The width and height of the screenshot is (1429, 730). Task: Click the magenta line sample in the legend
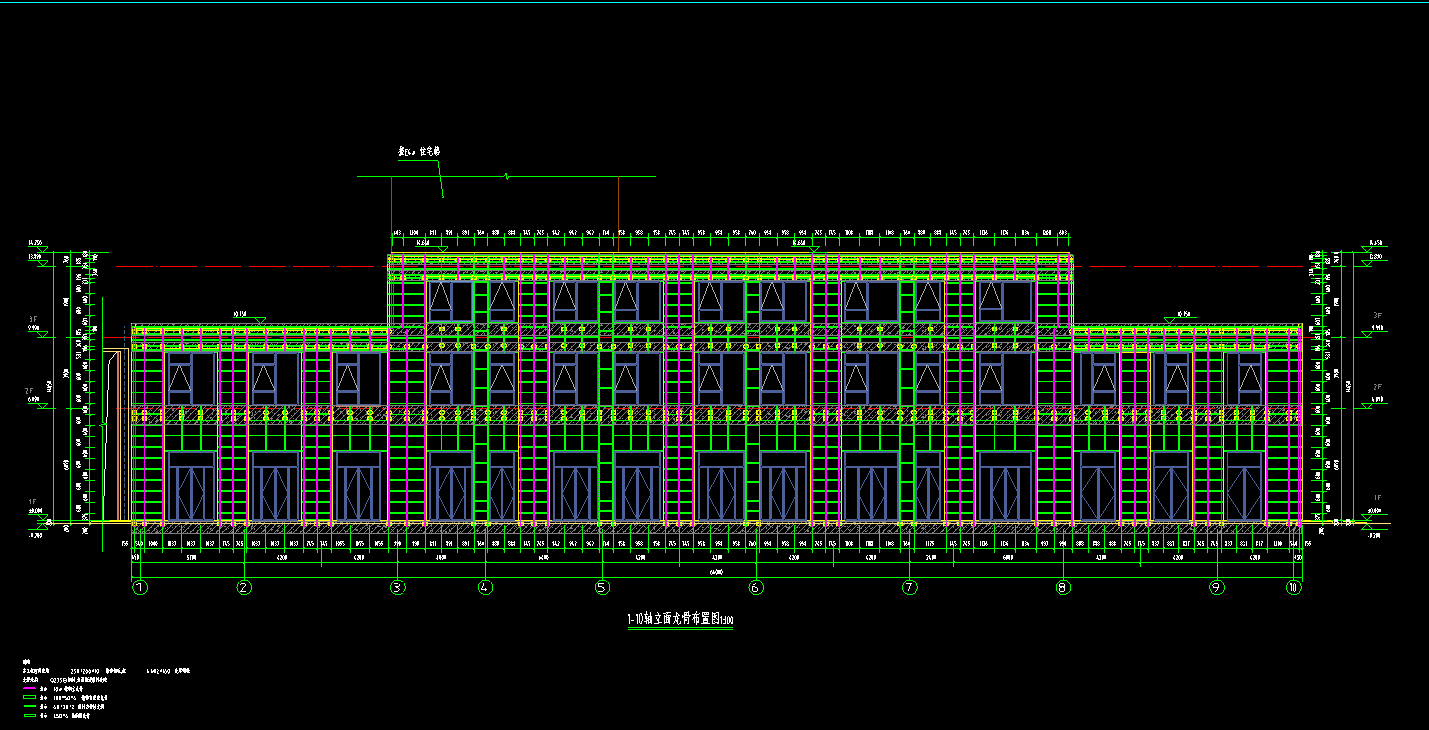pyautogui.click(x=30, y=688)
